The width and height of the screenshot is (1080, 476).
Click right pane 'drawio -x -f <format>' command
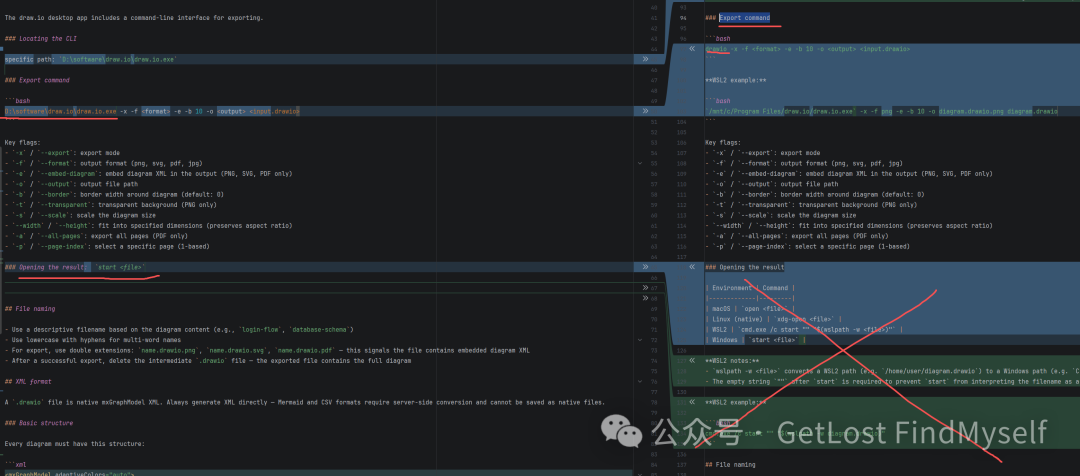point(808,49)
